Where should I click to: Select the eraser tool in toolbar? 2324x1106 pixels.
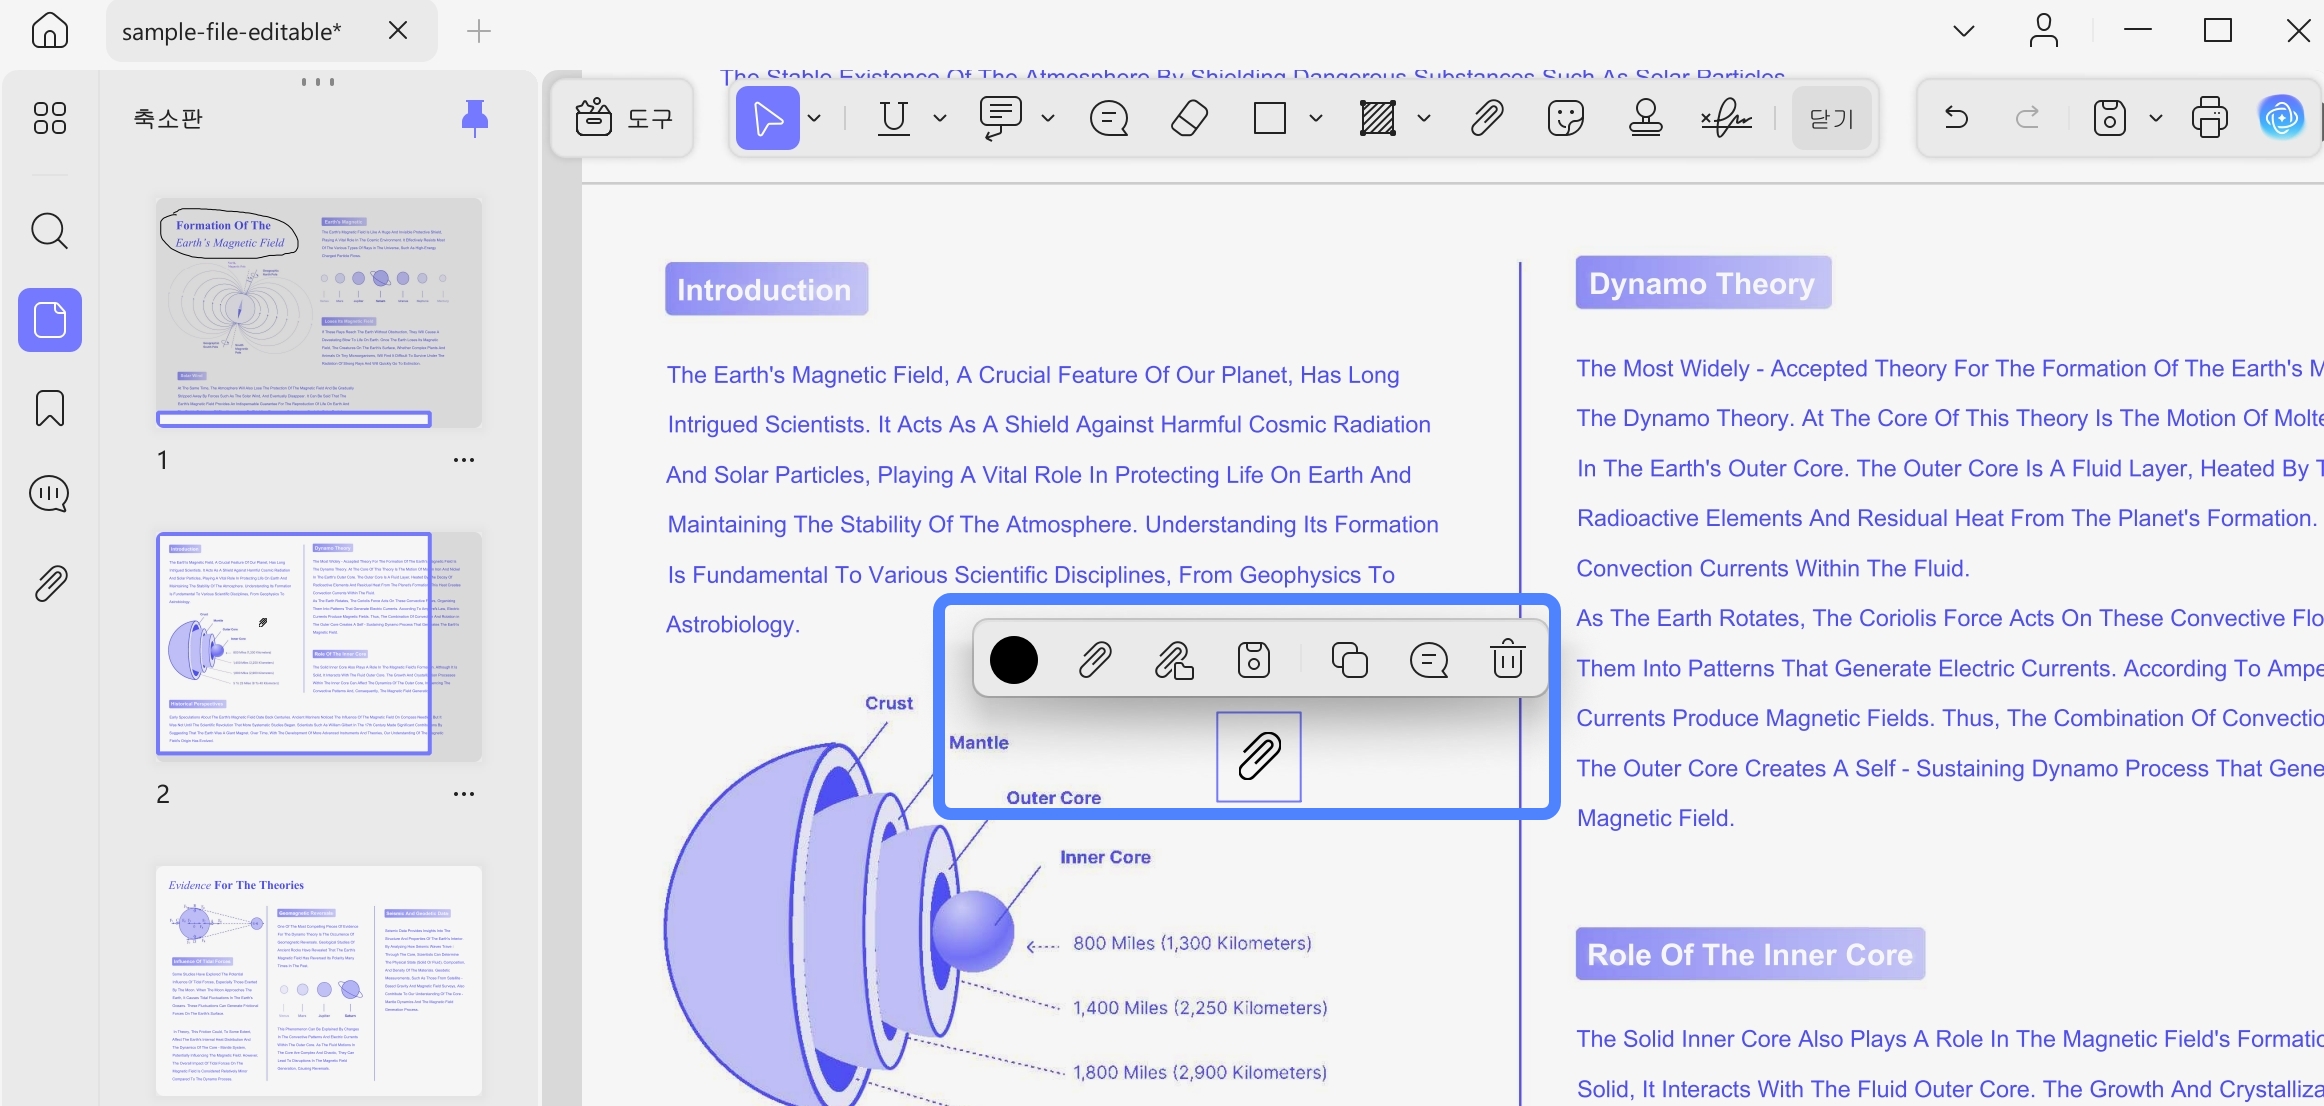[1189, 118]
